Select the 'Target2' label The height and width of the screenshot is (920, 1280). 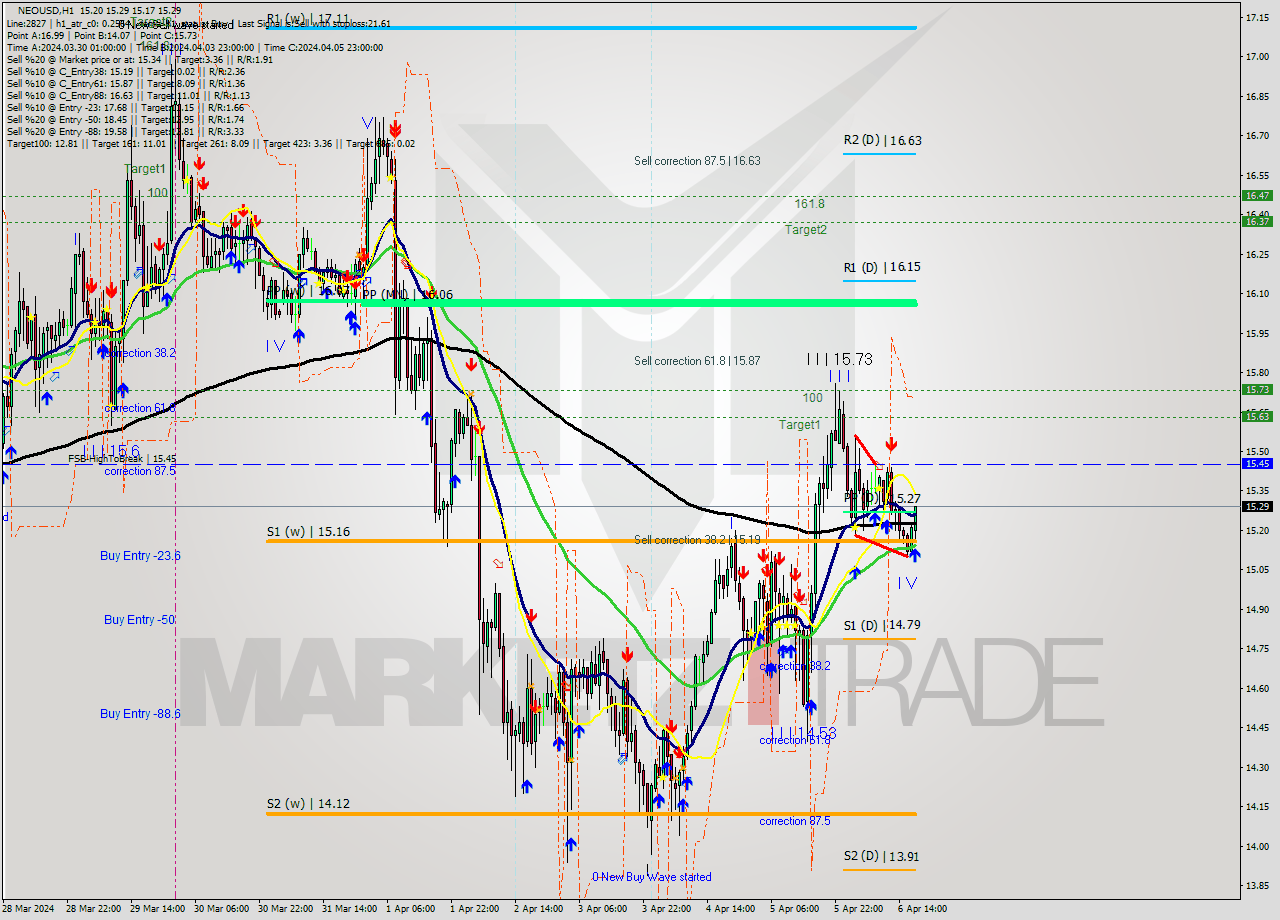point(806,230)
